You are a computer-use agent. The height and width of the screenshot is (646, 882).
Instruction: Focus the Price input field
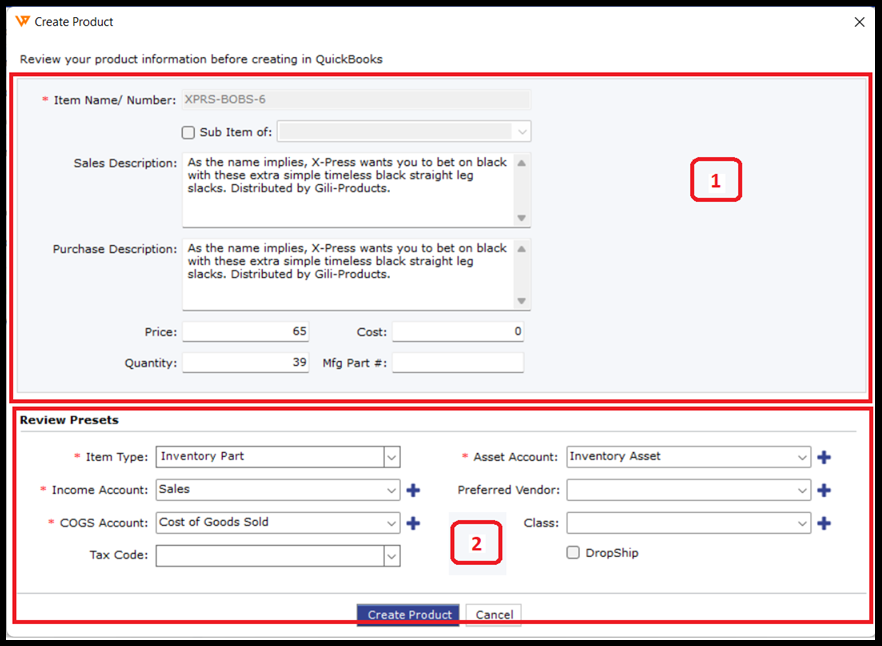point(245,331)
